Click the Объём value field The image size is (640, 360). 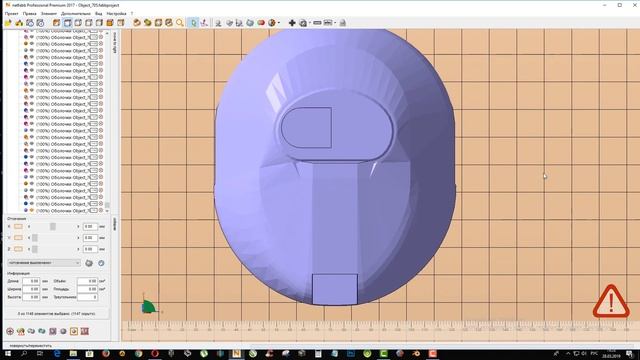coord(87,281)
